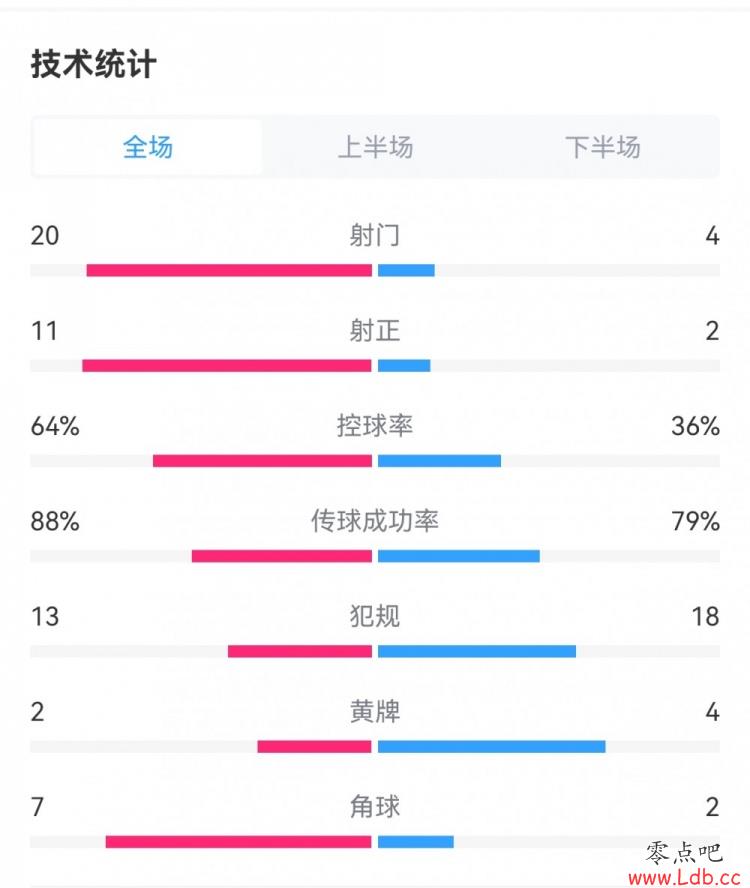Viewport: 750px width, 888px height.
Task: Click the red 射正 bar
Action: click(x=227, y=365)
